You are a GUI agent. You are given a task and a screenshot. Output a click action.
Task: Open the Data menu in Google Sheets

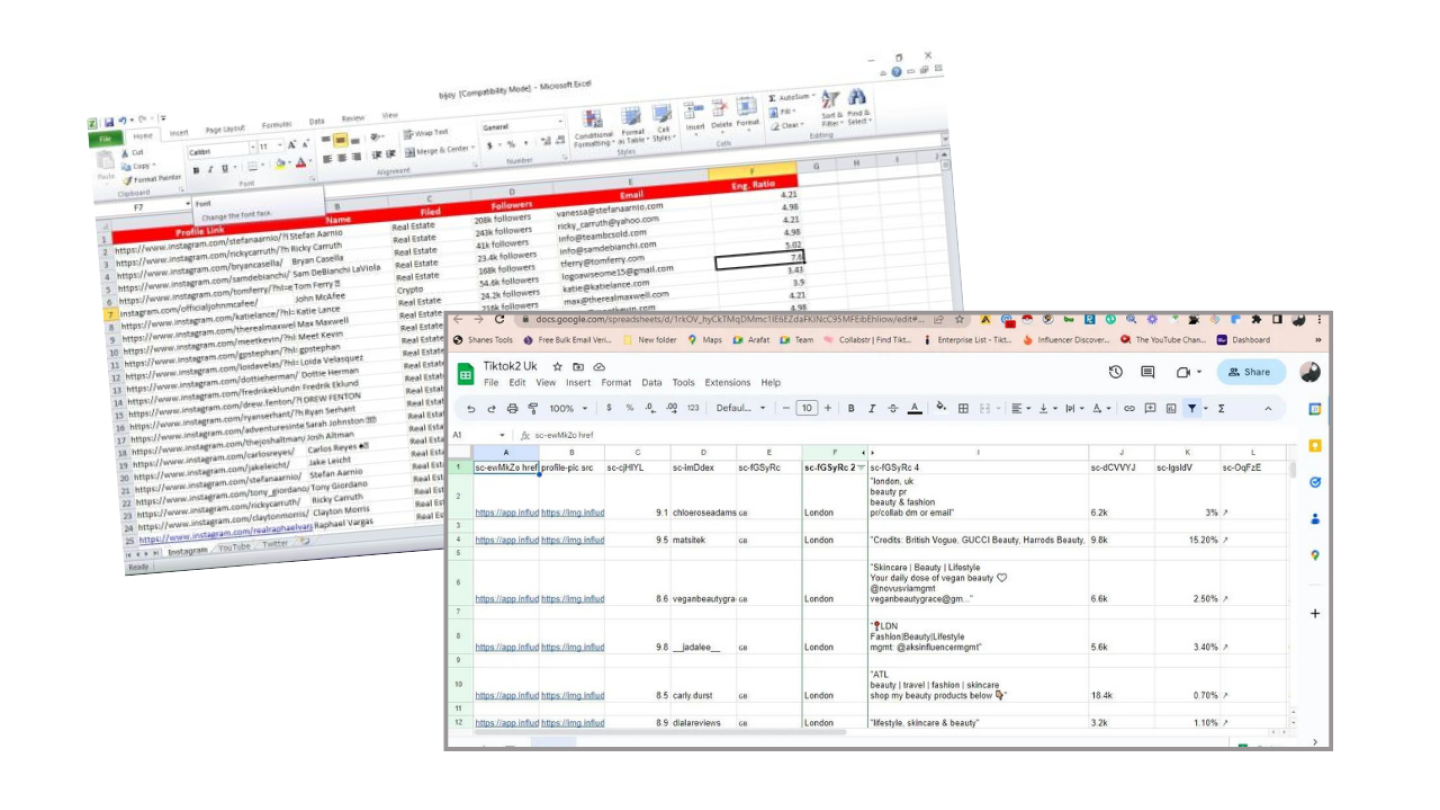(x=651, y=383)
